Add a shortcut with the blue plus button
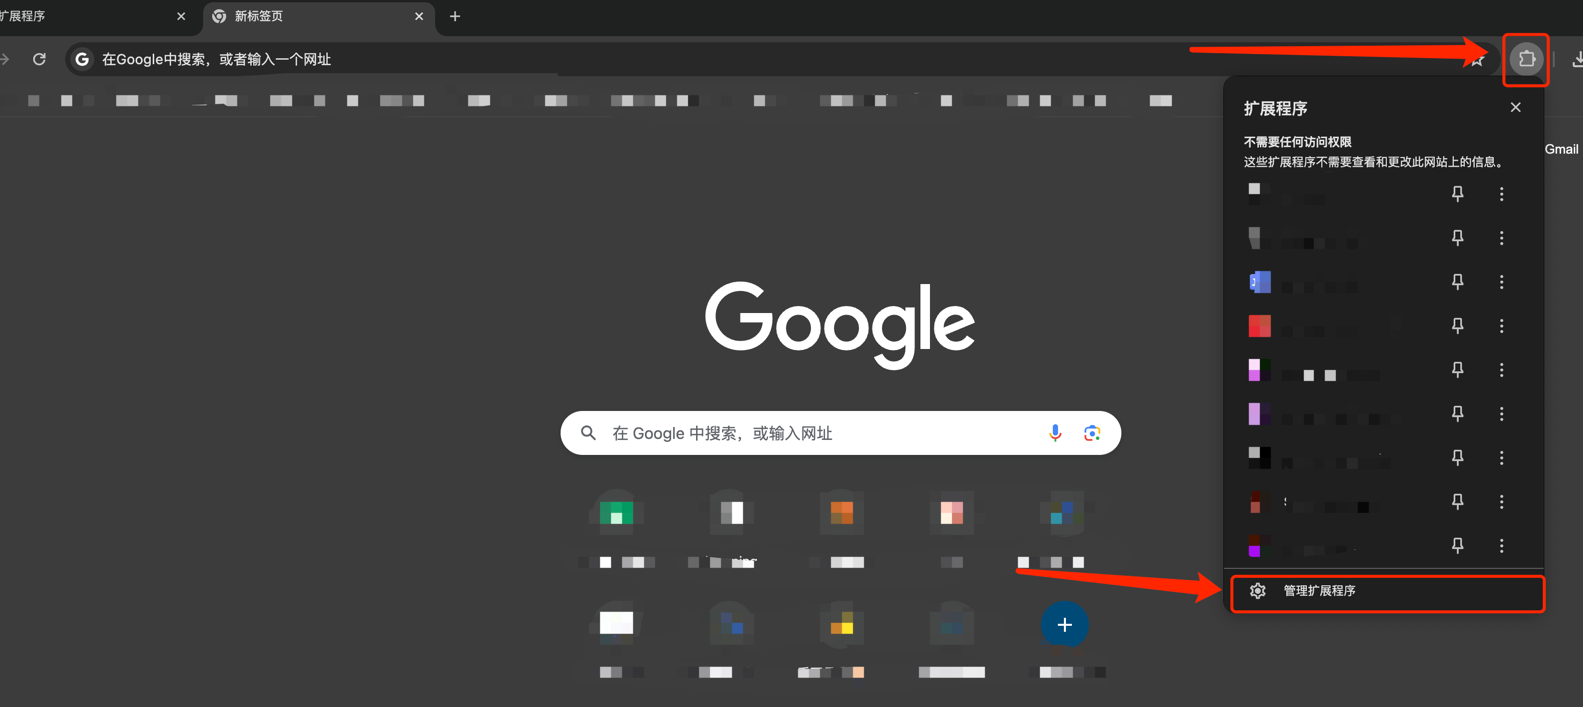The height and width of the screenshot is (707, 1583). 1064,625
